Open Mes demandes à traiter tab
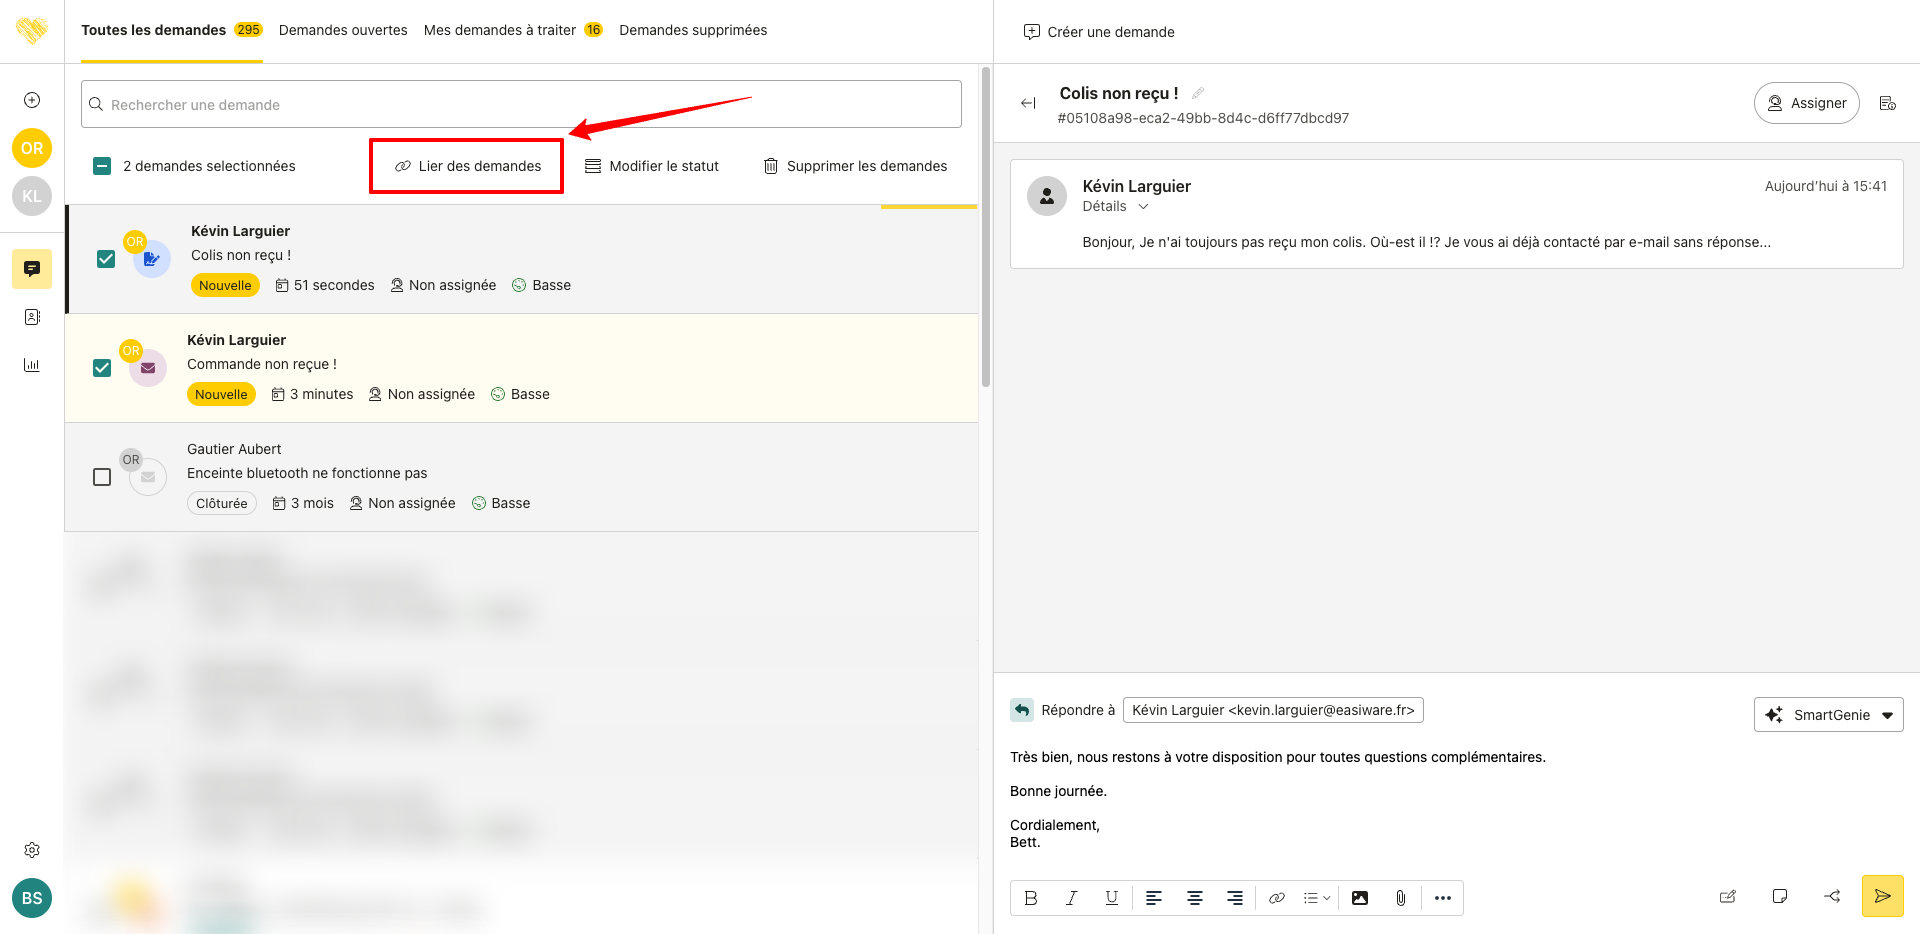 click(499, 30)
